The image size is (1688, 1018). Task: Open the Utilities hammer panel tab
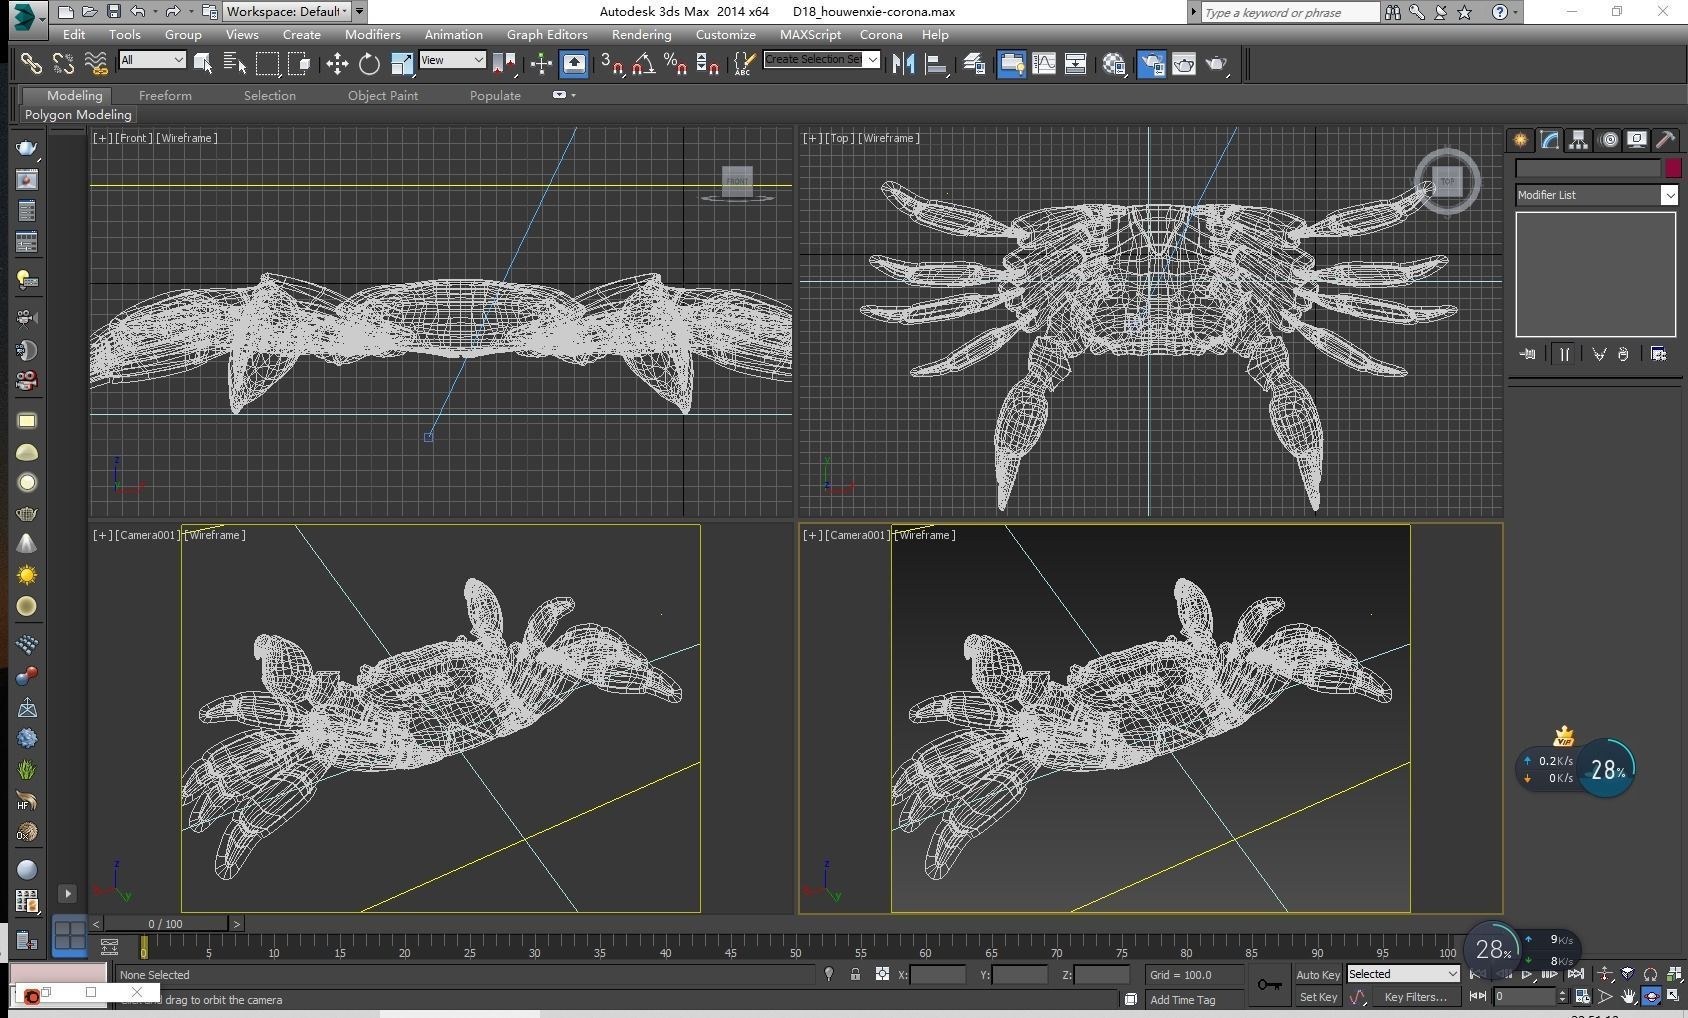pyautogui.click(x=1666, y=140)
